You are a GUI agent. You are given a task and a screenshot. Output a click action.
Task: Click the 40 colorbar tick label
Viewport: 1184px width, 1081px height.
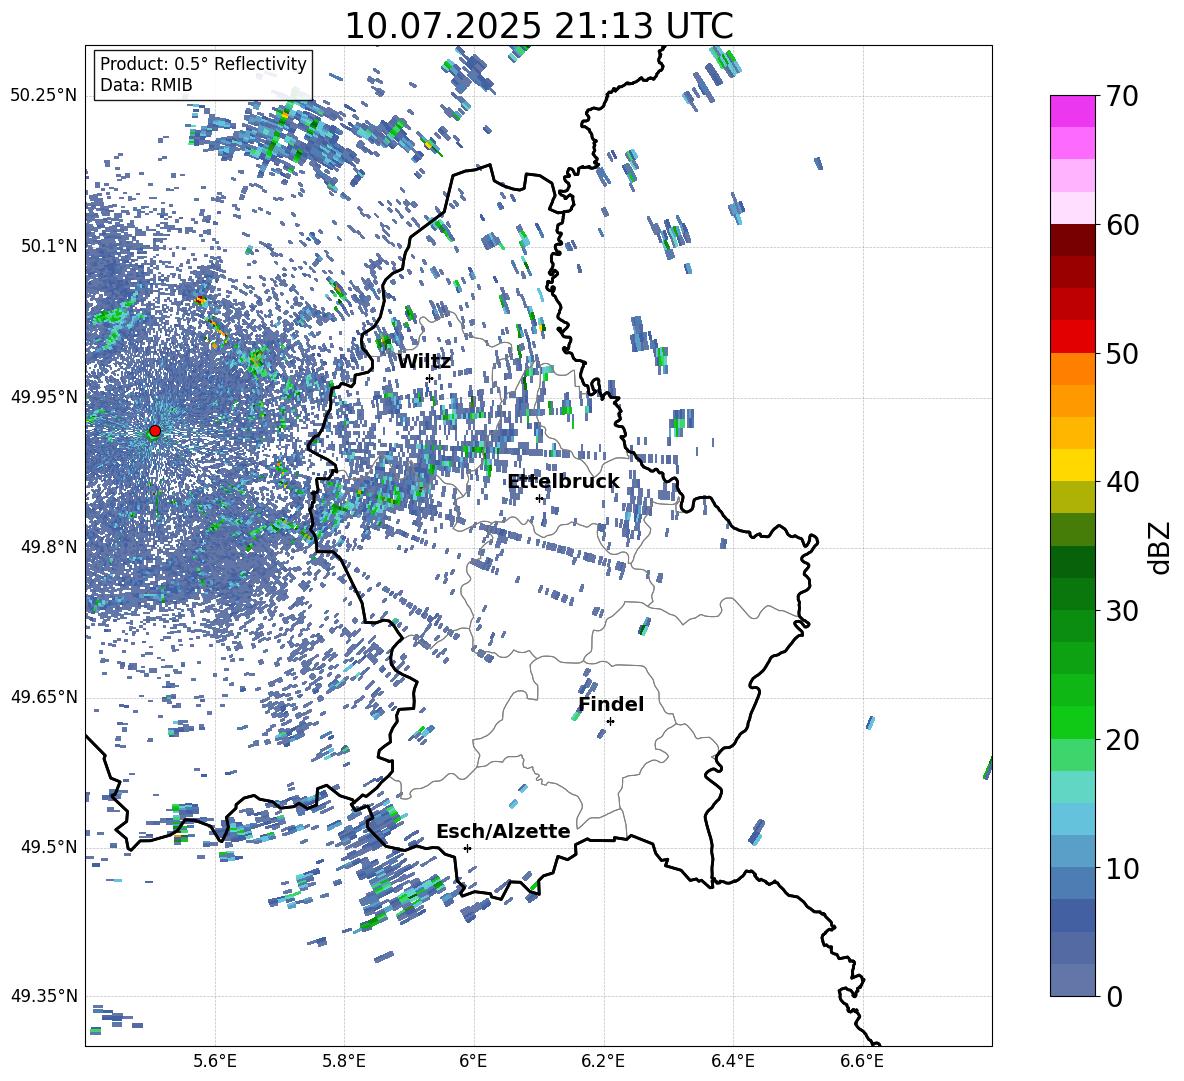click(x=1122, y=482)
